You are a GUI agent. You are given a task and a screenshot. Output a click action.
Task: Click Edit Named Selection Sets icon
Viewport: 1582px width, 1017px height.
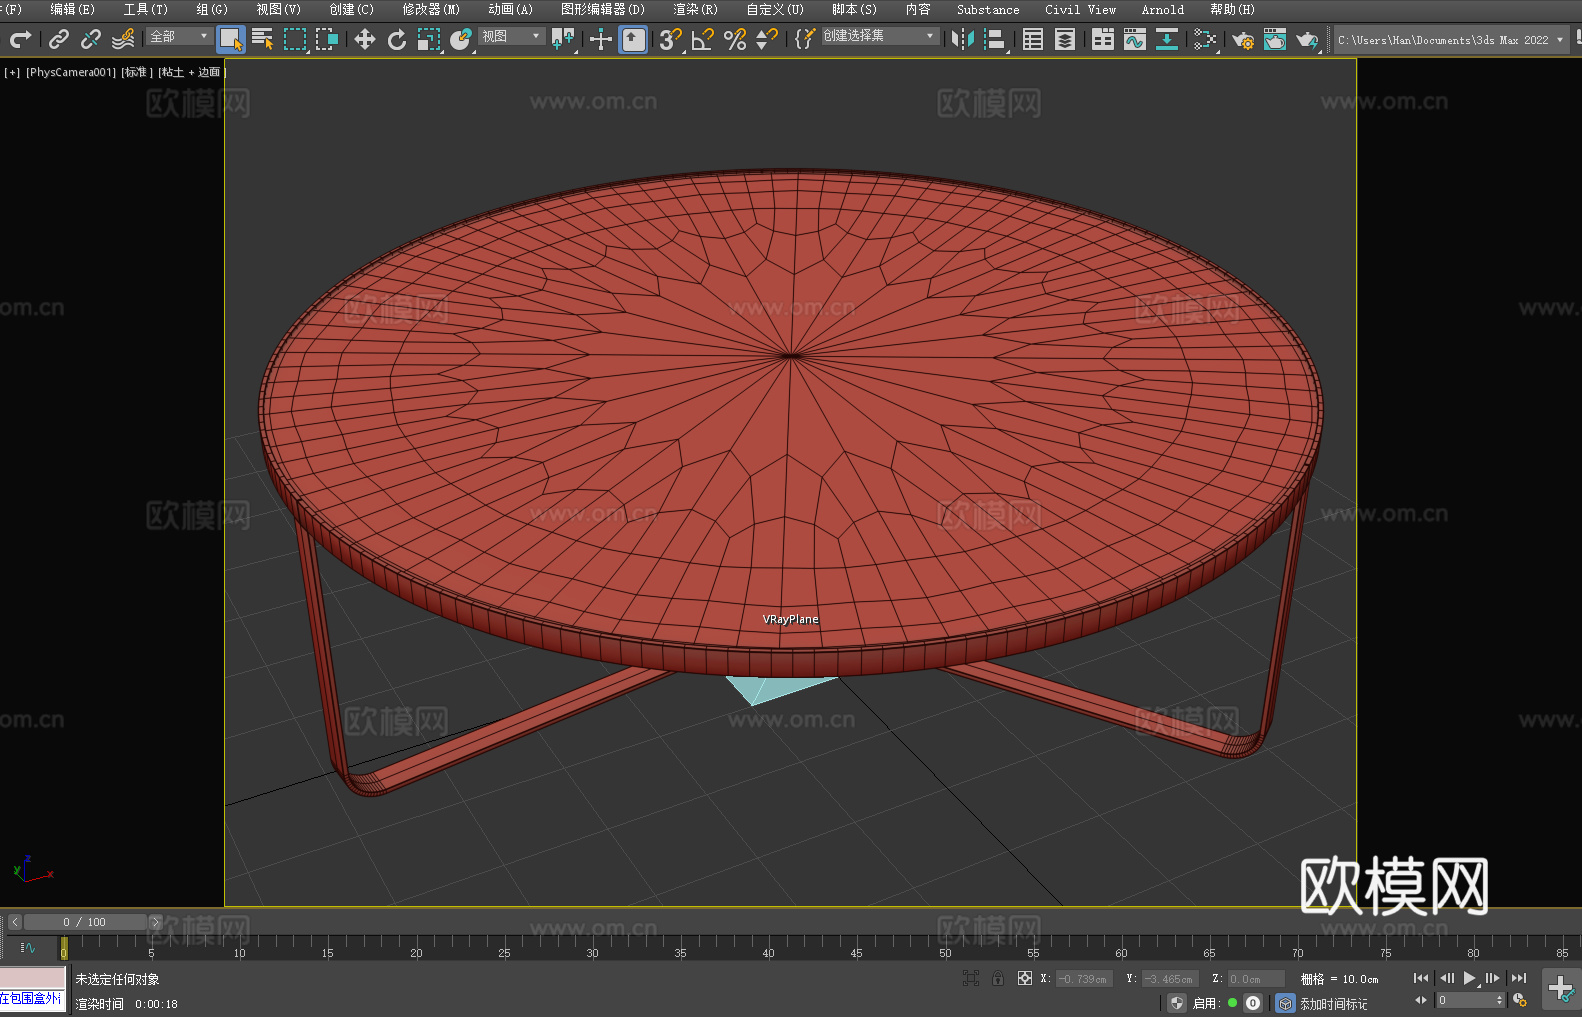(x=805, y=39)
